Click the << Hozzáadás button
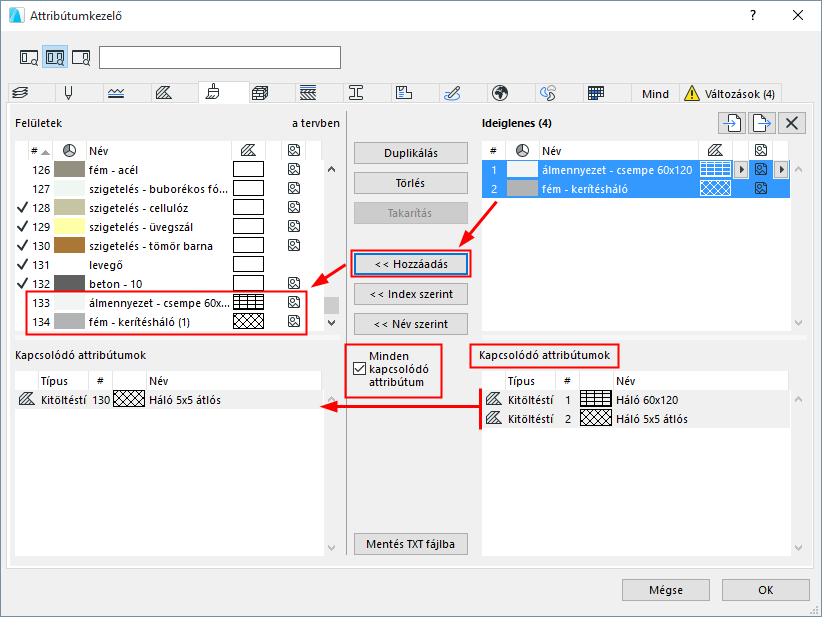The width and height of the screenshot is (822, 617). click(x=411, y=264)
